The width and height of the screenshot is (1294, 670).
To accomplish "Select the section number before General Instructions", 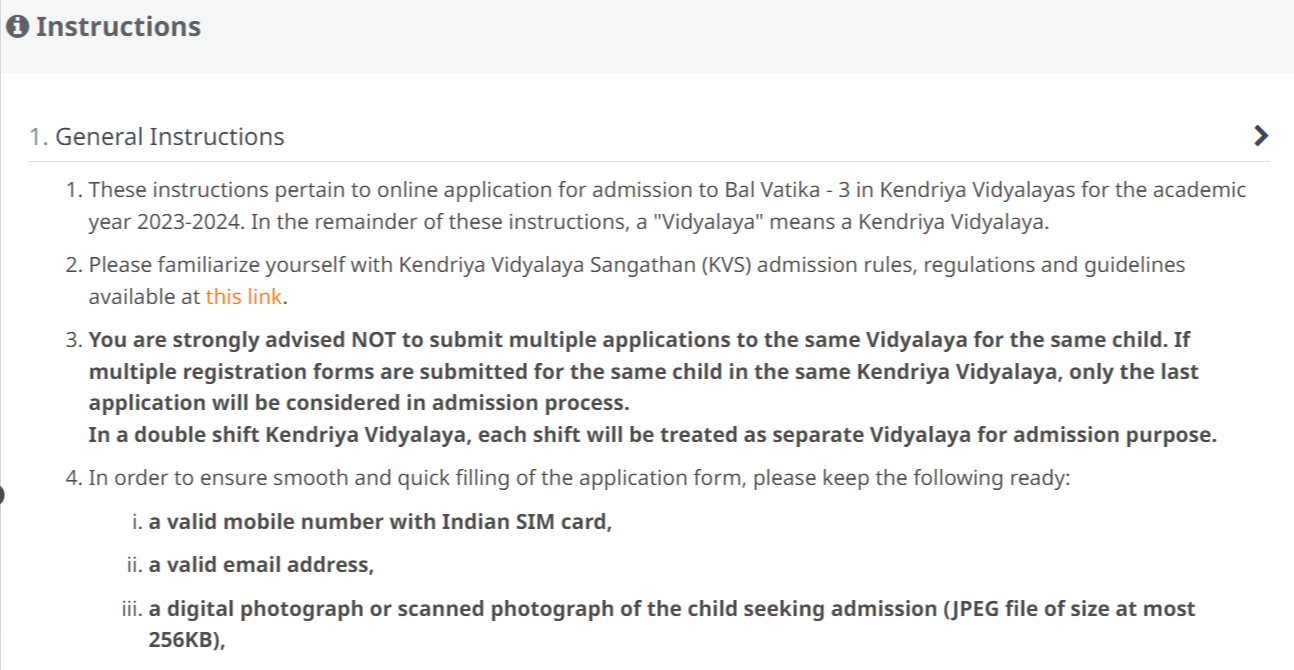I will [38, 137].
